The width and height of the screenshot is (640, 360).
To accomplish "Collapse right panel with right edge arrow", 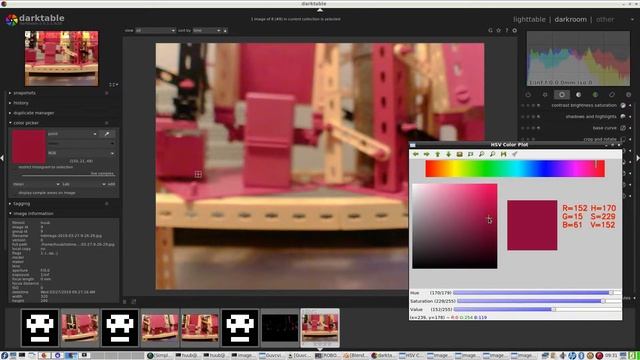I will point(638,158).
